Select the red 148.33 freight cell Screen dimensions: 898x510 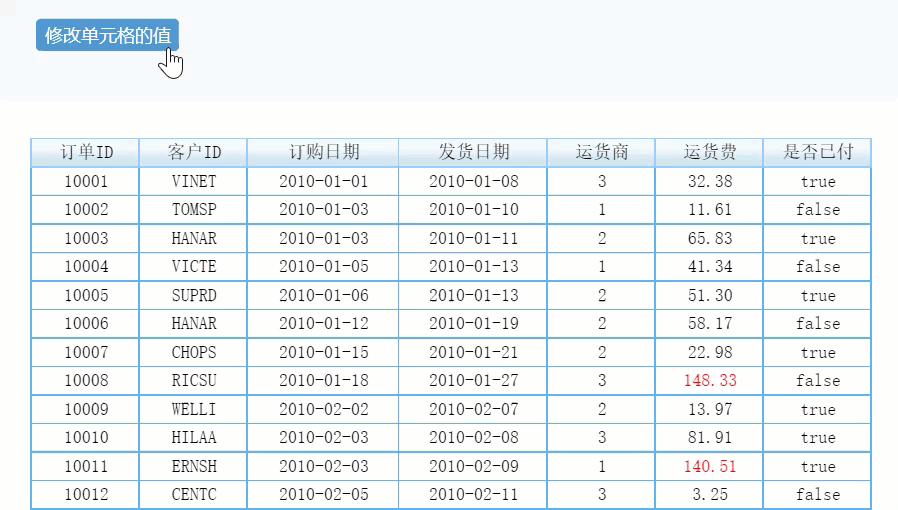pyautogui.click(x=709, y=381)
